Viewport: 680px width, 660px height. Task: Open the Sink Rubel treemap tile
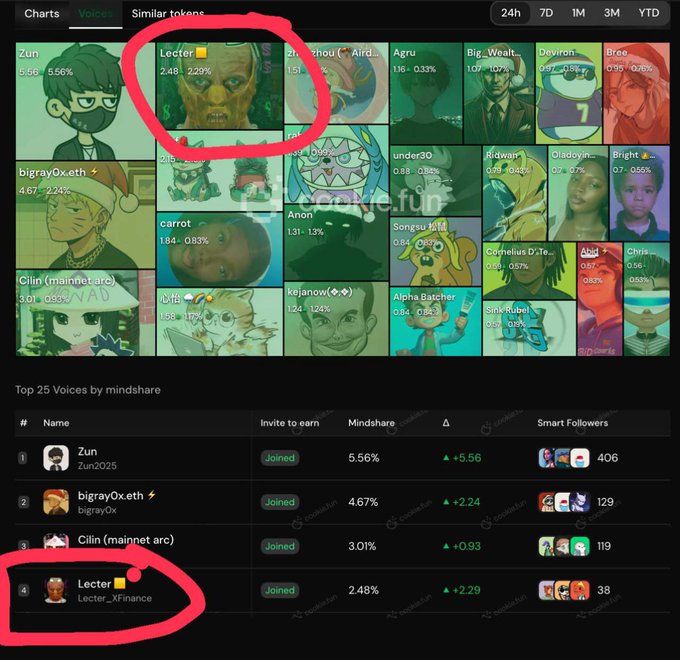(529, 328)
